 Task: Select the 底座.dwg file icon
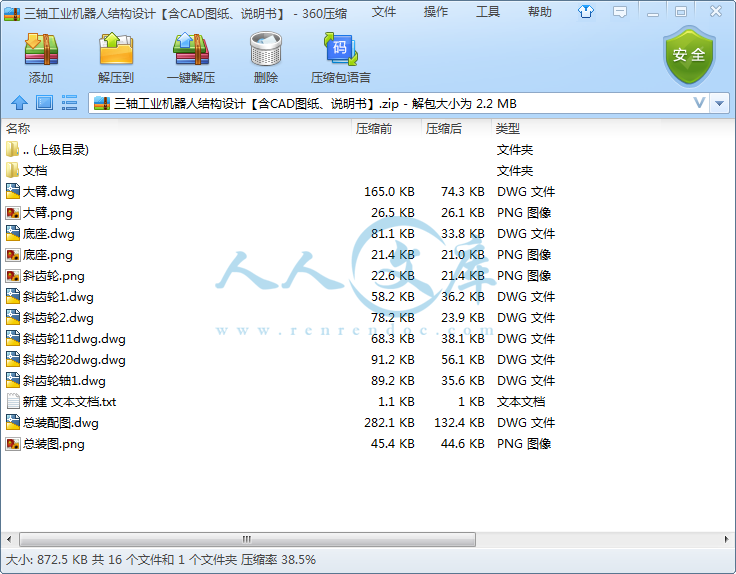coord(13,234)
